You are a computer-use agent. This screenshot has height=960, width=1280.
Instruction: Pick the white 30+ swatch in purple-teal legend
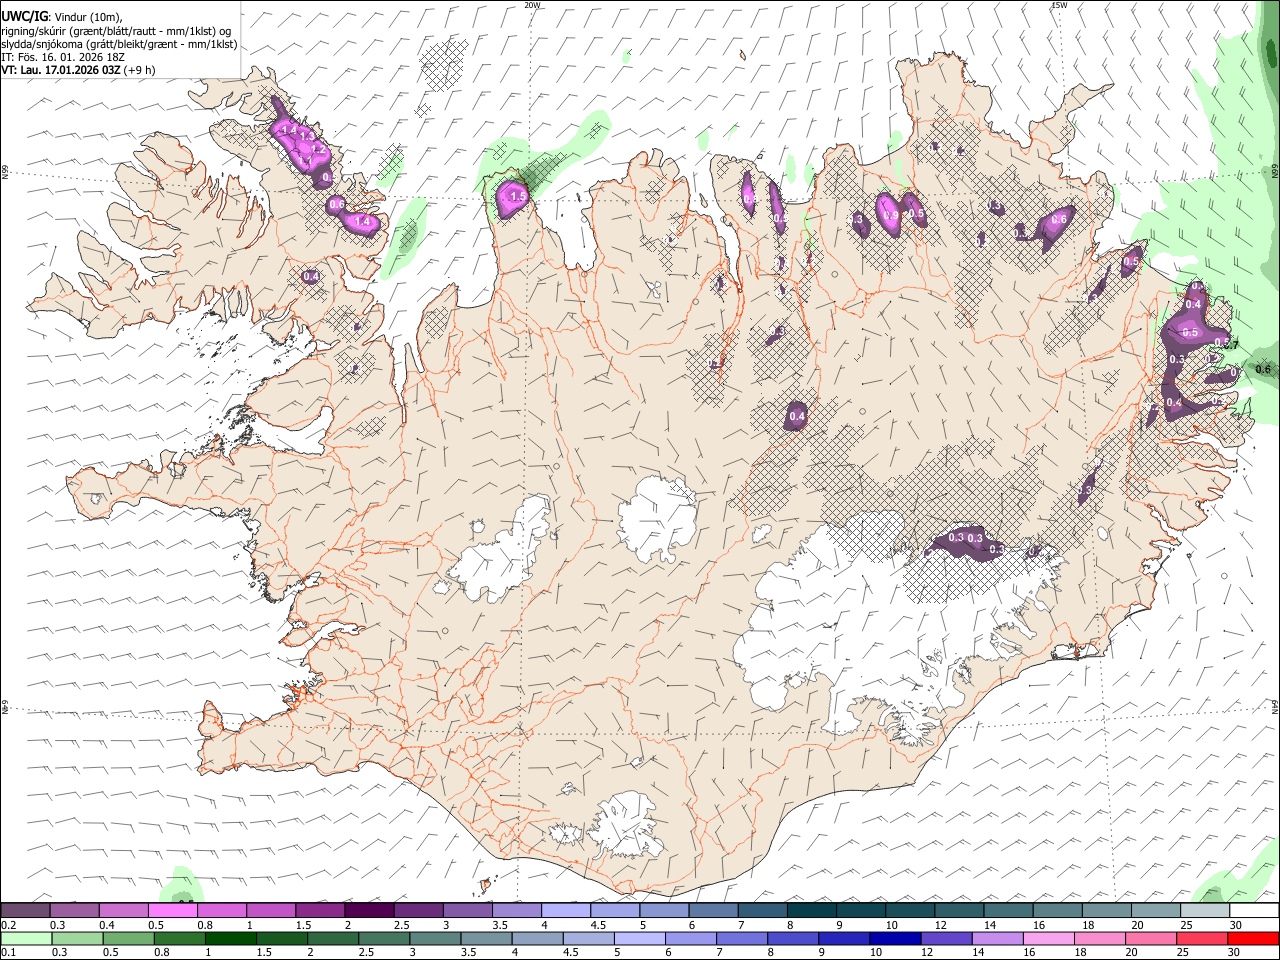(1254, 911)
